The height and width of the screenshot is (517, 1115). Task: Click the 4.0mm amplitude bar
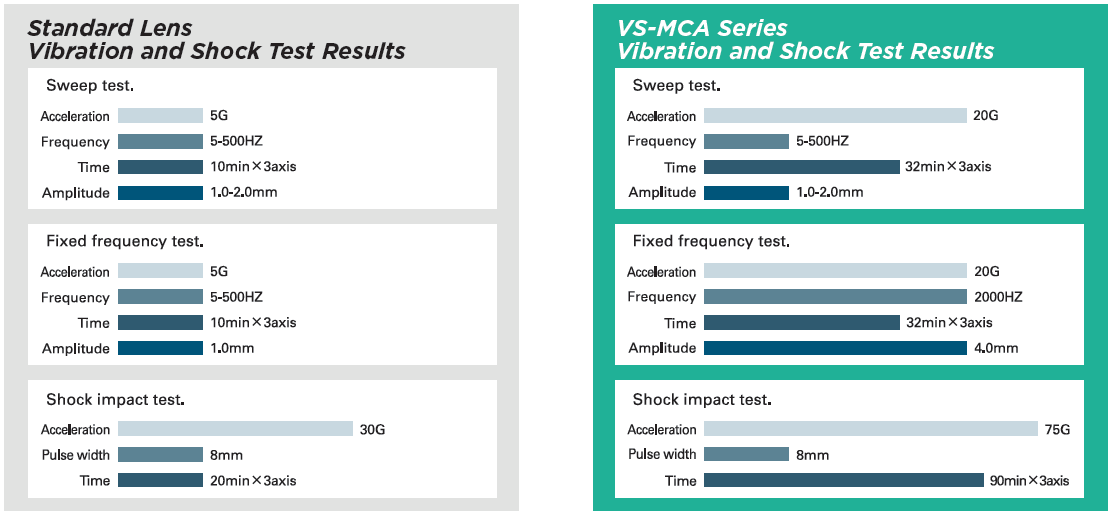point(835,348)
